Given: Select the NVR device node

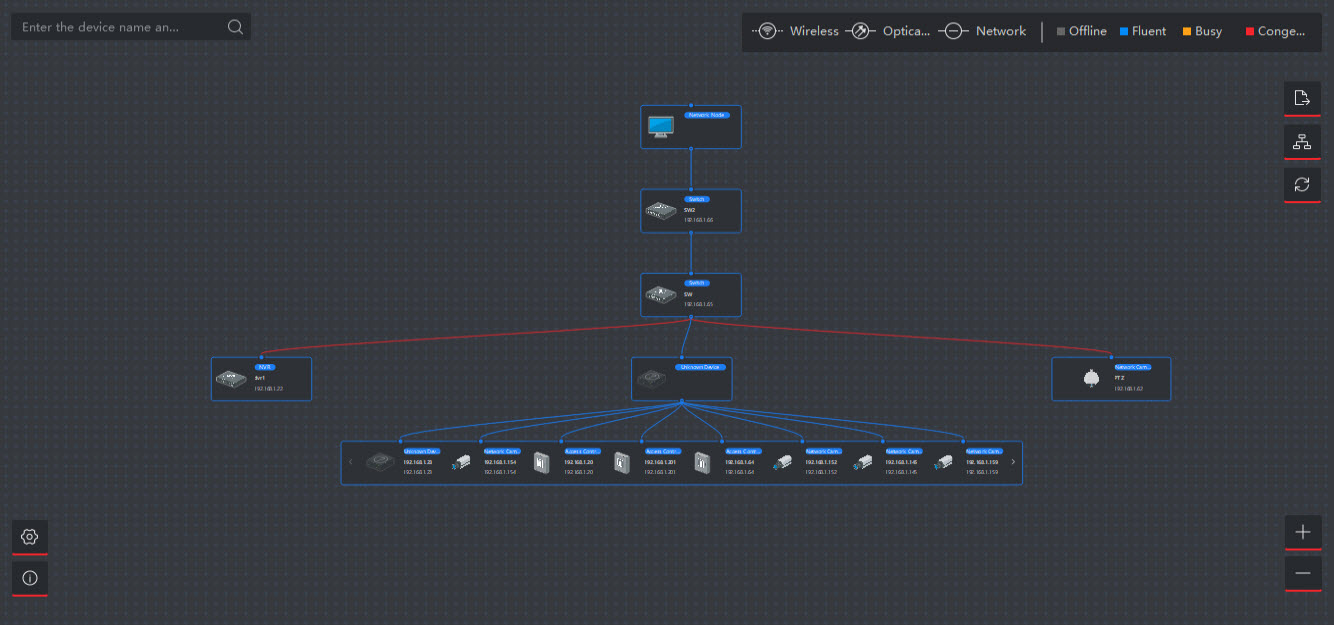Looking at the screenshot, I should [x=261, y=379].
